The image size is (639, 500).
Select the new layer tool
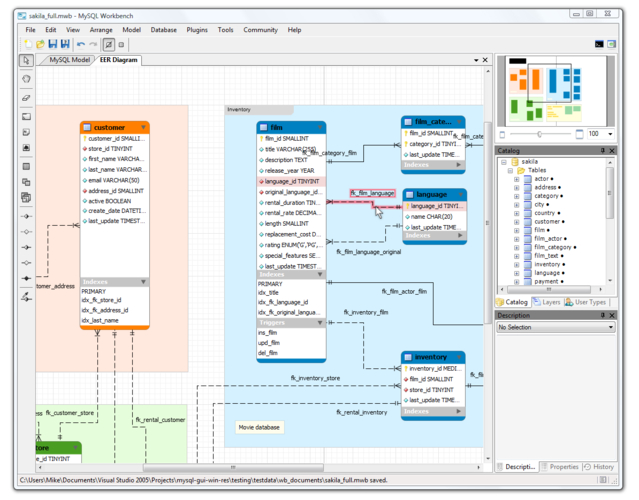pyautogui.click(x=26, y=117)
